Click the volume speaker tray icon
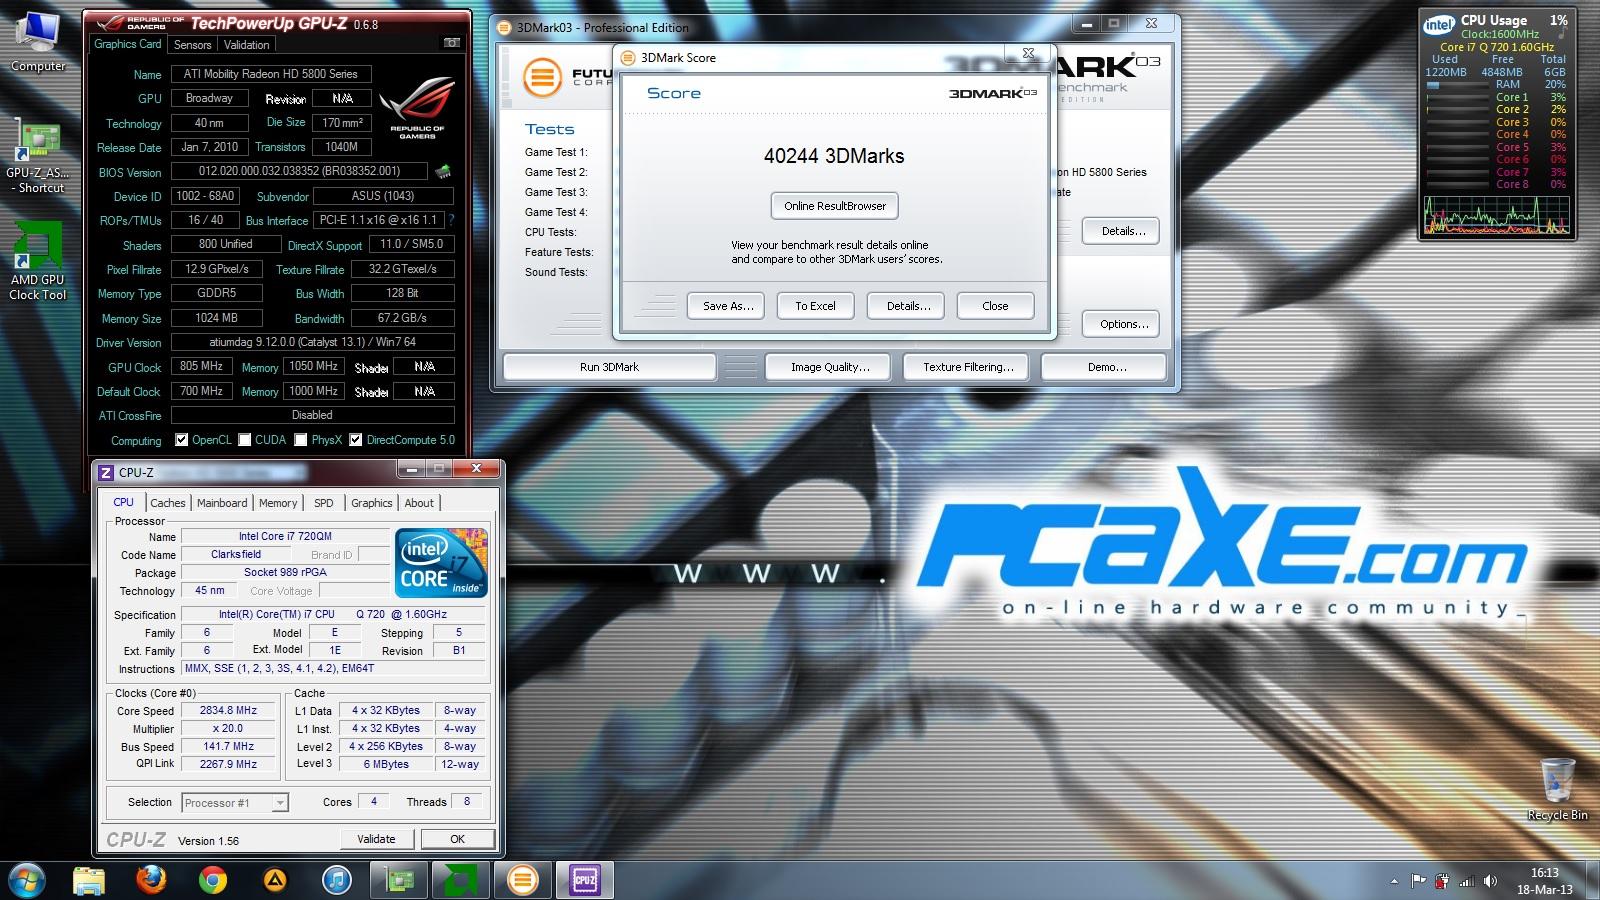This screenshot has height=900, width=1600. pyautogui.click(x=1490, y=881)
